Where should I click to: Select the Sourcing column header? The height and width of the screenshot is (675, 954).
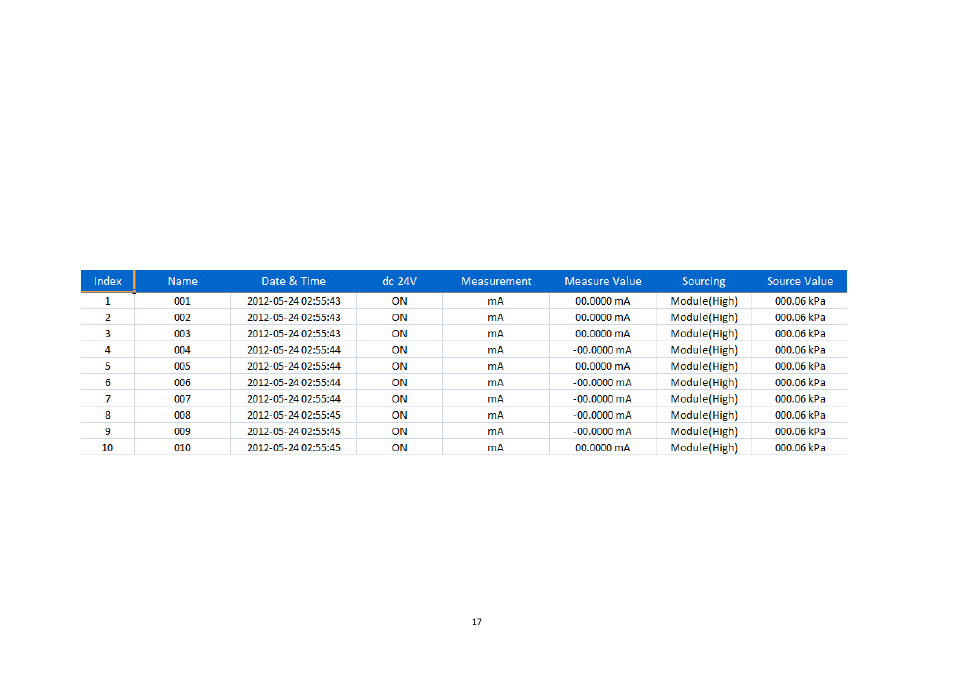703,281
